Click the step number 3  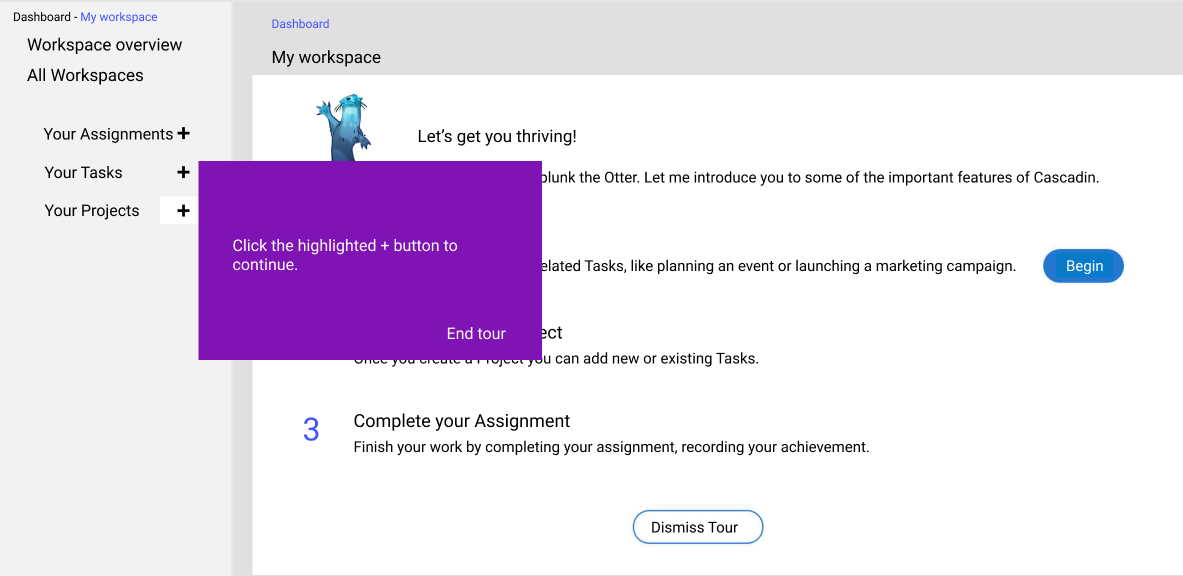[311, 430]
